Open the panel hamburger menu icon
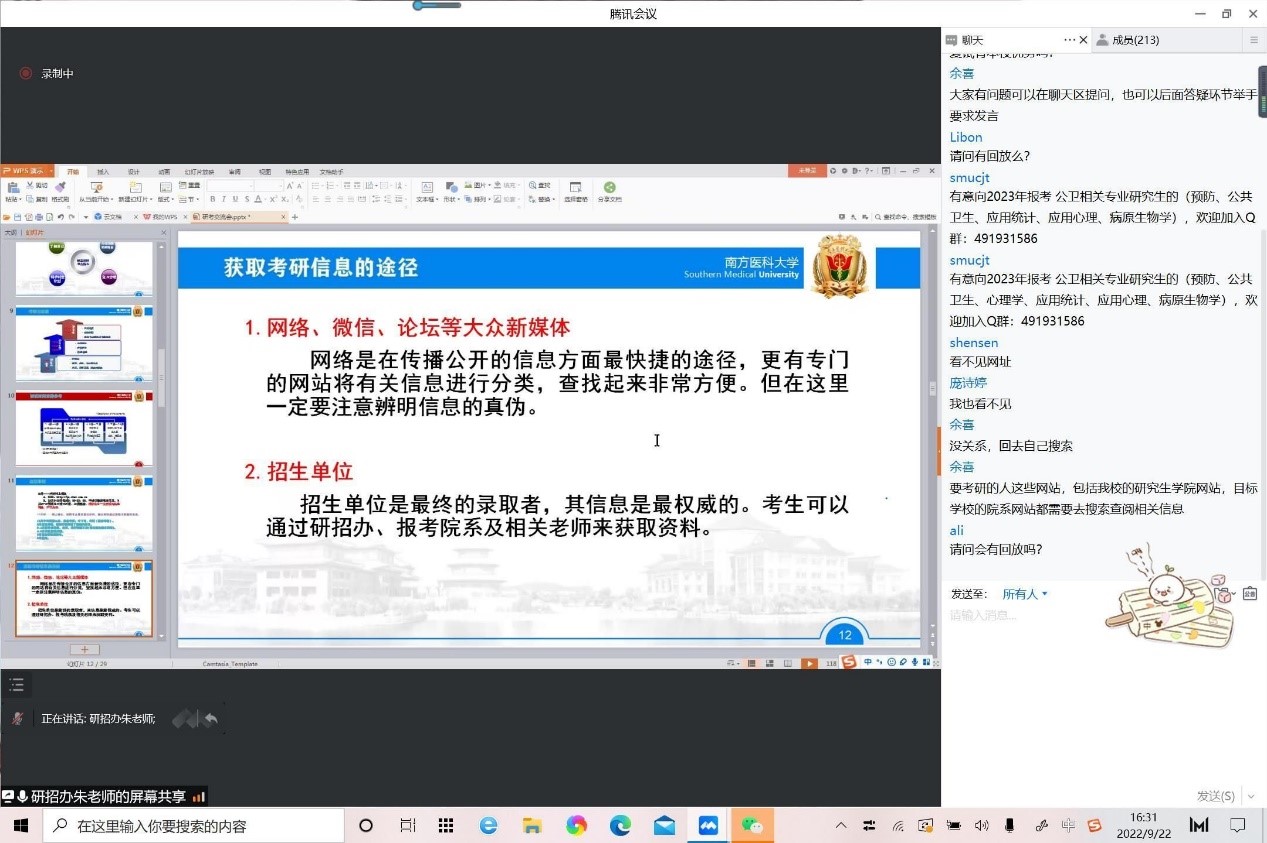This screenshot has width=1267, height=843. pos(1253,40)
